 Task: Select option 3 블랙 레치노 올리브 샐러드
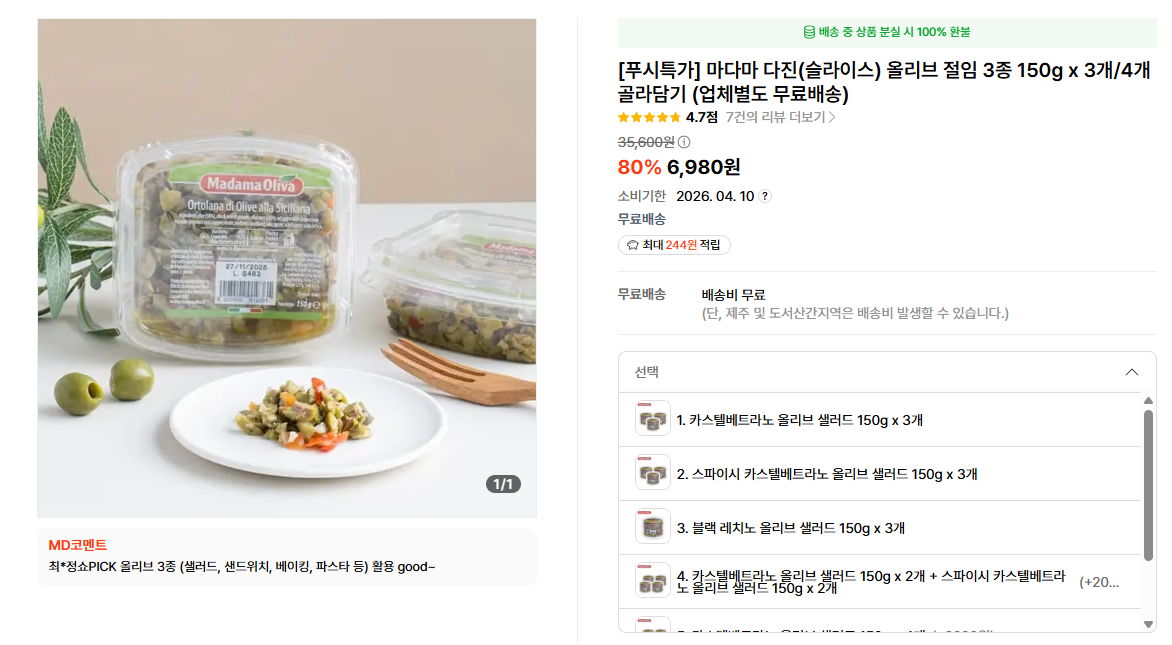880,528
